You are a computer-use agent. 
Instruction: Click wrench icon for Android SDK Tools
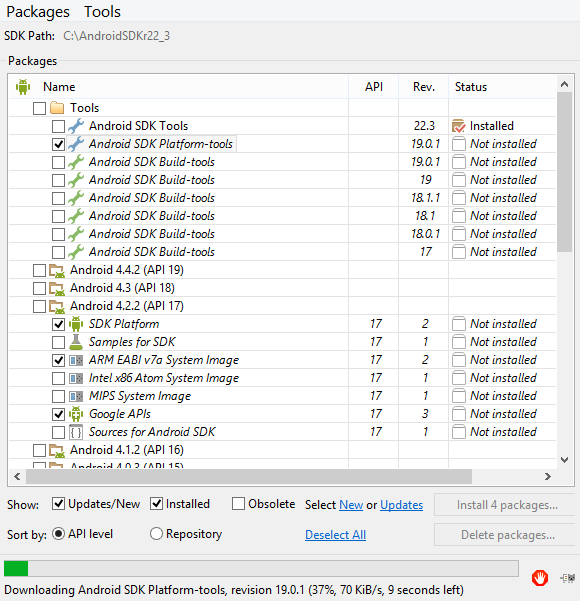[76, 126]
